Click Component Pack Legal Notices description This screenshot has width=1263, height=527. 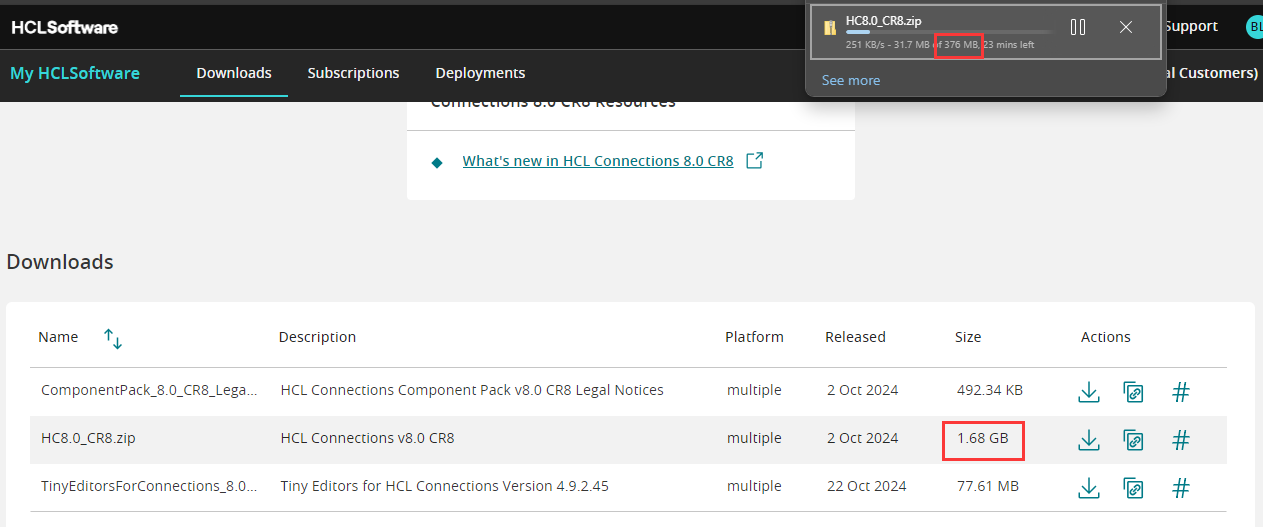[472, 390]
